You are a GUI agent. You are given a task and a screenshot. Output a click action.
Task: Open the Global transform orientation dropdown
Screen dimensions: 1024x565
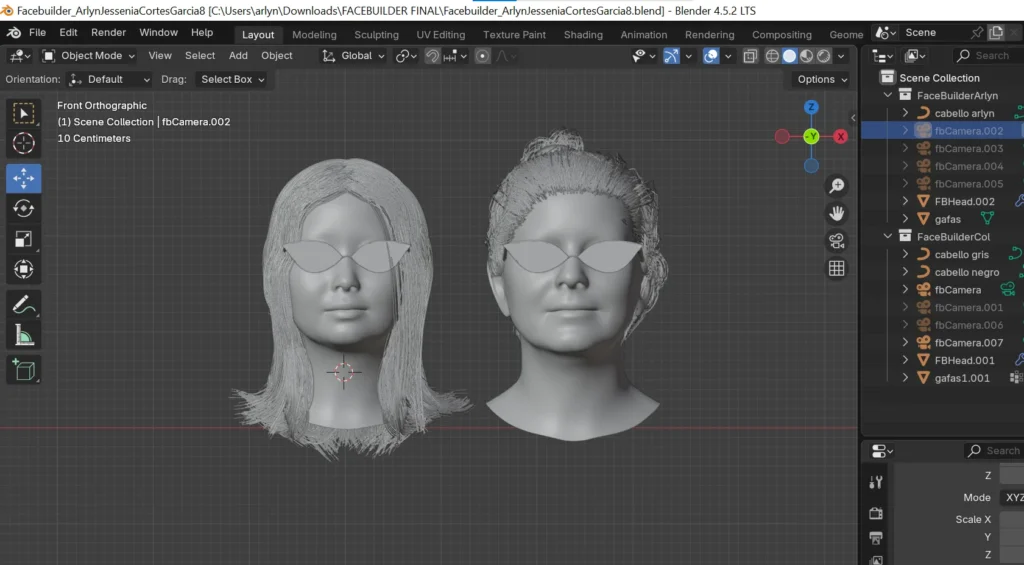355,56
